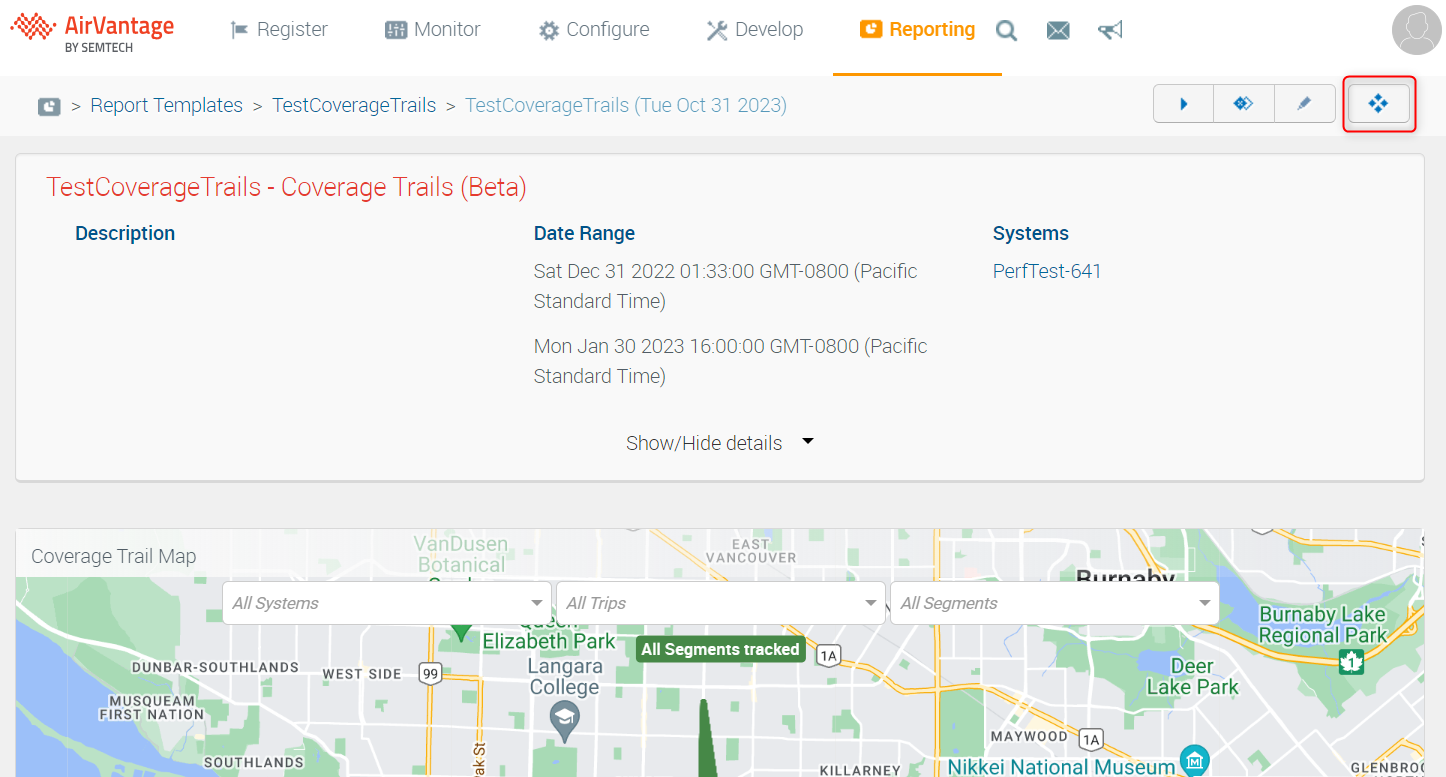Open the All Segments dropdown

[x=1054, y=603]
